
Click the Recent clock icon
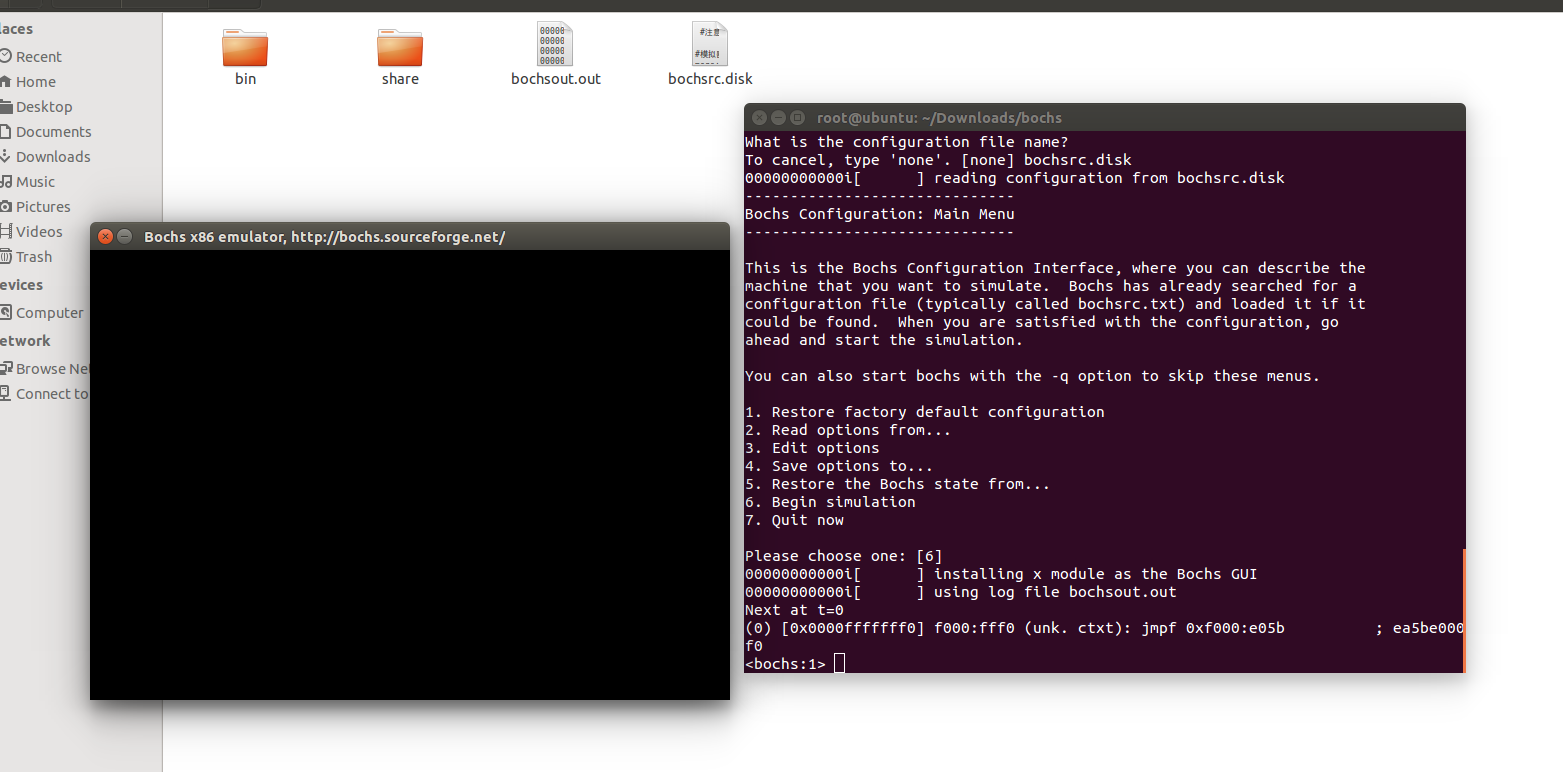tap(5, 57)
